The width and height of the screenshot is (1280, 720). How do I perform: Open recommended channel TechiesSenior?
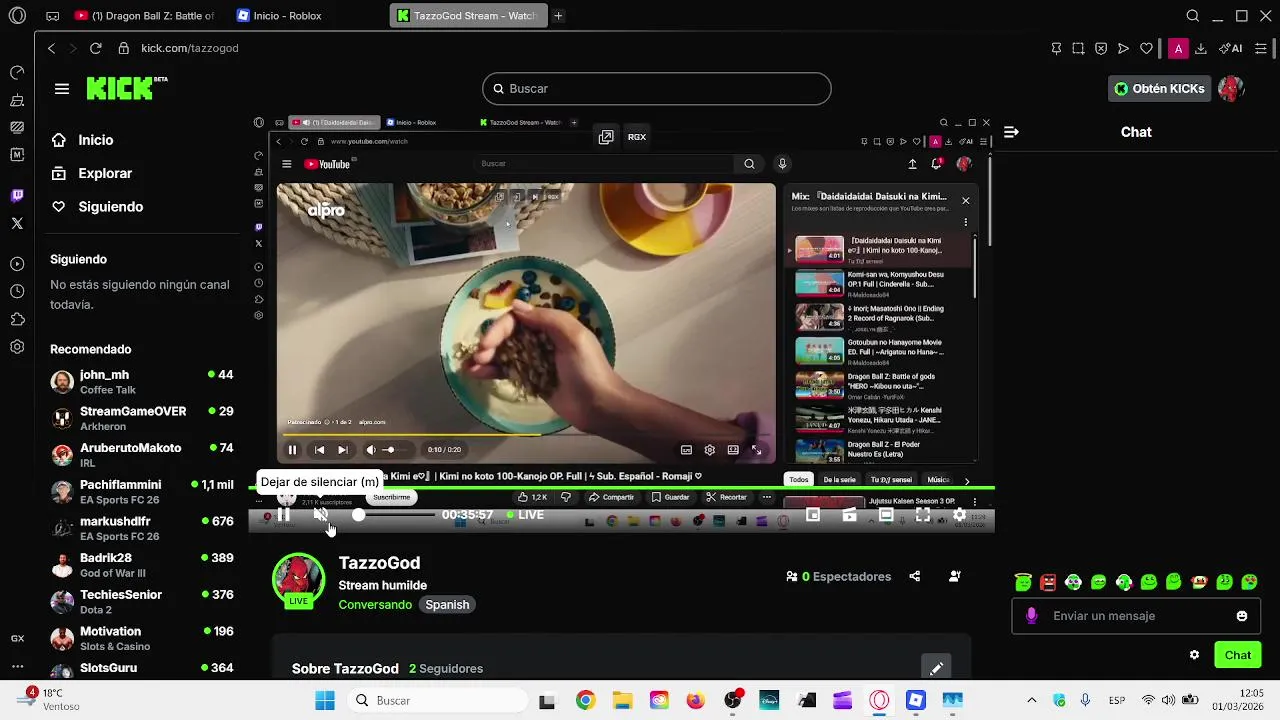[x=142, y=602]
